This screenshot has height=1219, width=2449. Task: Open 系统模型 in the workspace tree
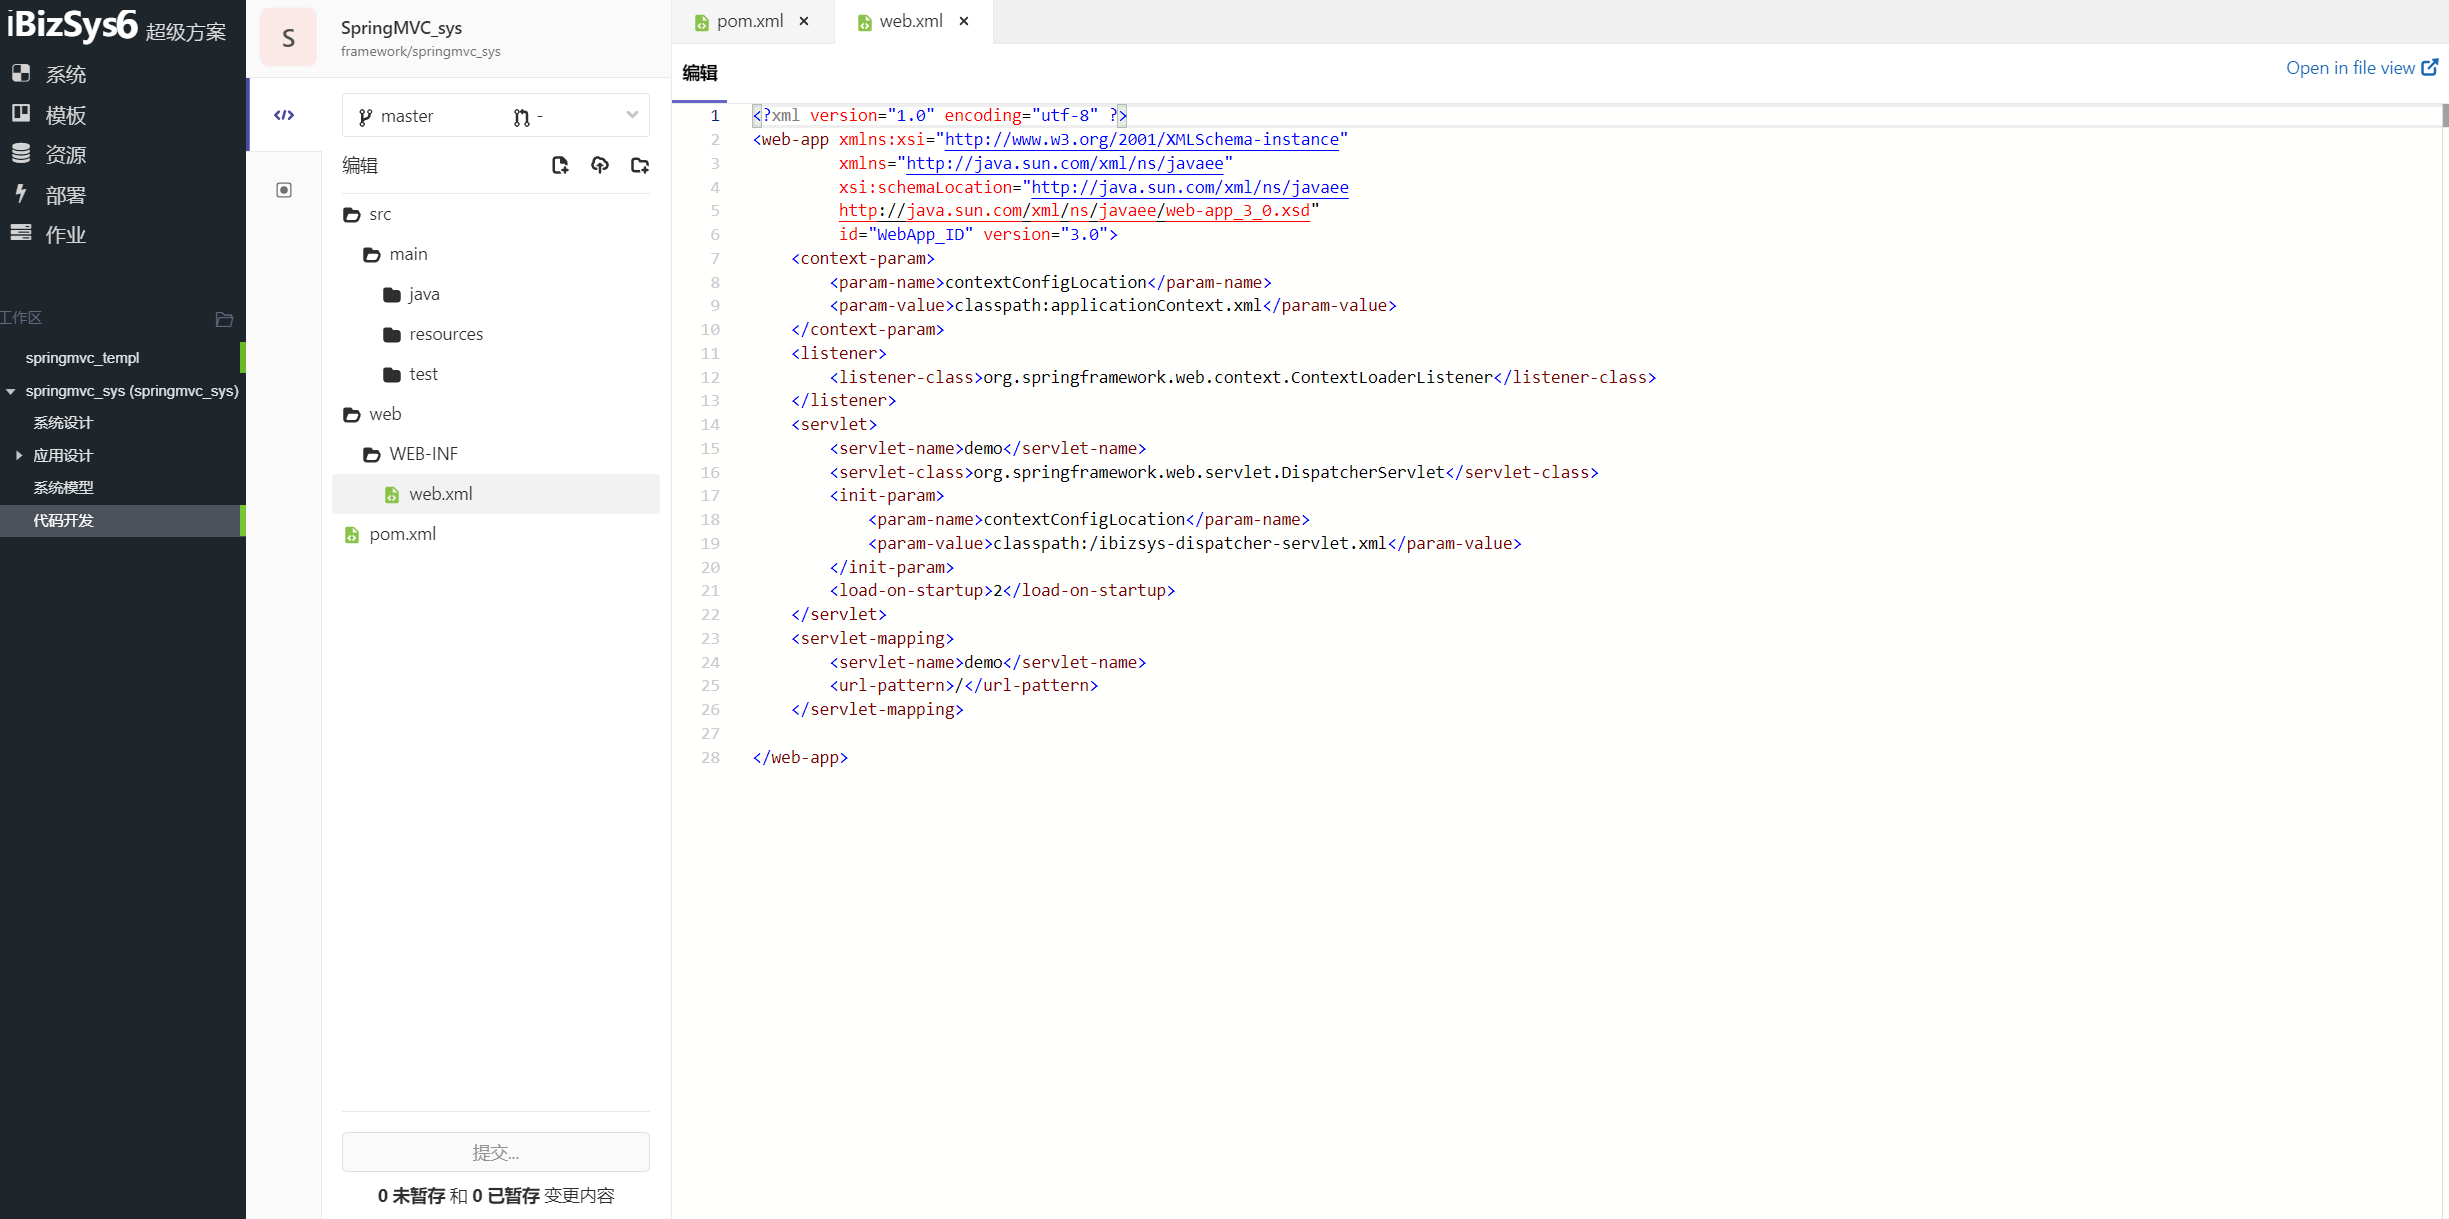coord(63,488)
